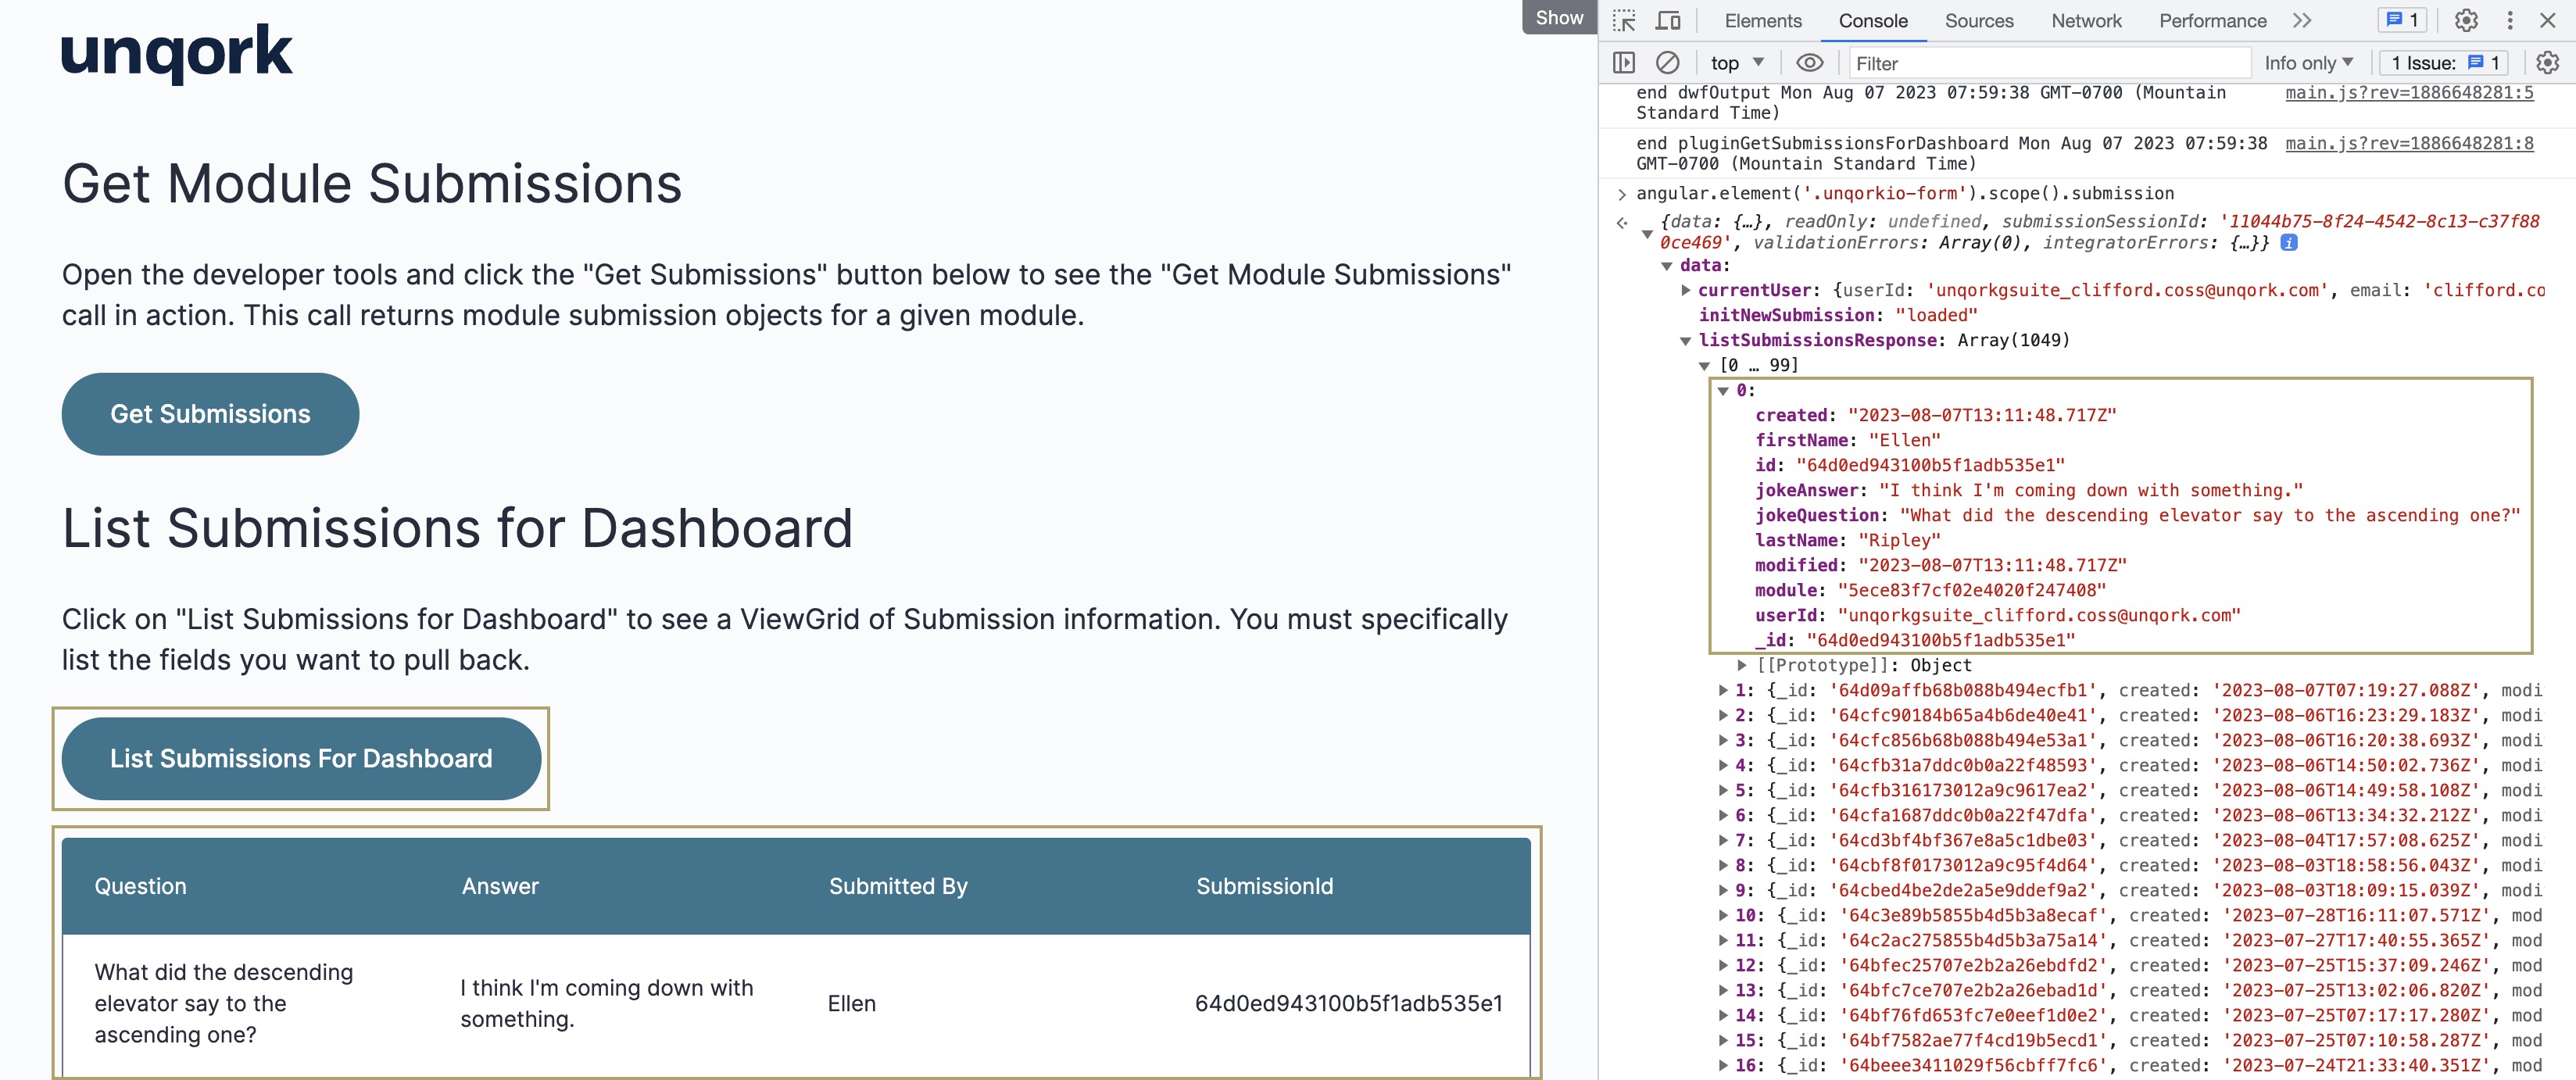Expand the currentUser object
This screenshot has width=2576, height=1080.
click(x=1686, y=290)
